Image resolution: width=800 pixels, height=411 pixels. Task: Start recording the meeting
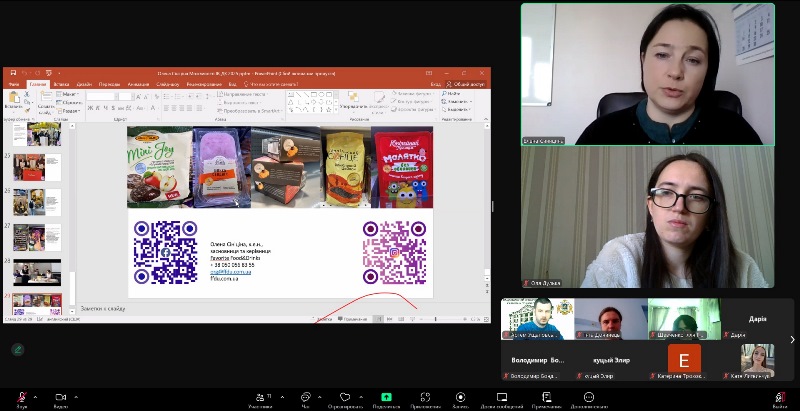[460, 397]
